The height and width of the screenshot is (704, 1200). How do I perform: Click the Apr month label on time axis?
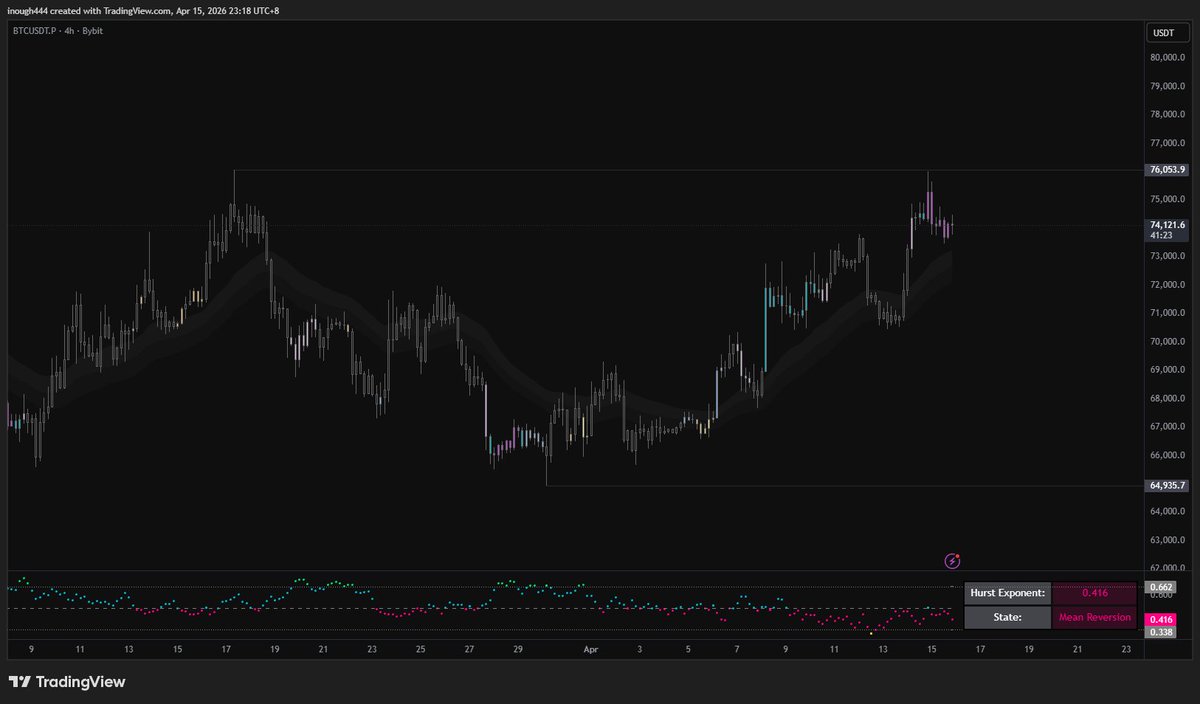click(590, 649)
